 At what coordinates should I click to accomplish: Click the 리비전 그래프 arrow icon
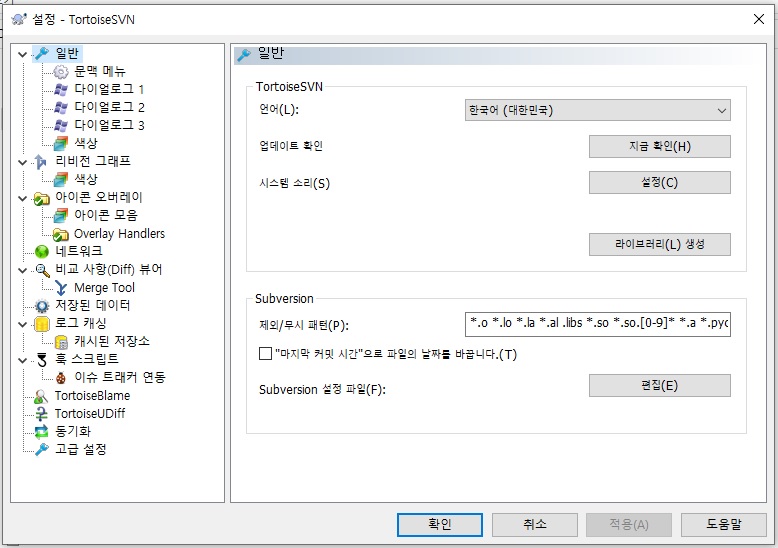click(42, 161)
